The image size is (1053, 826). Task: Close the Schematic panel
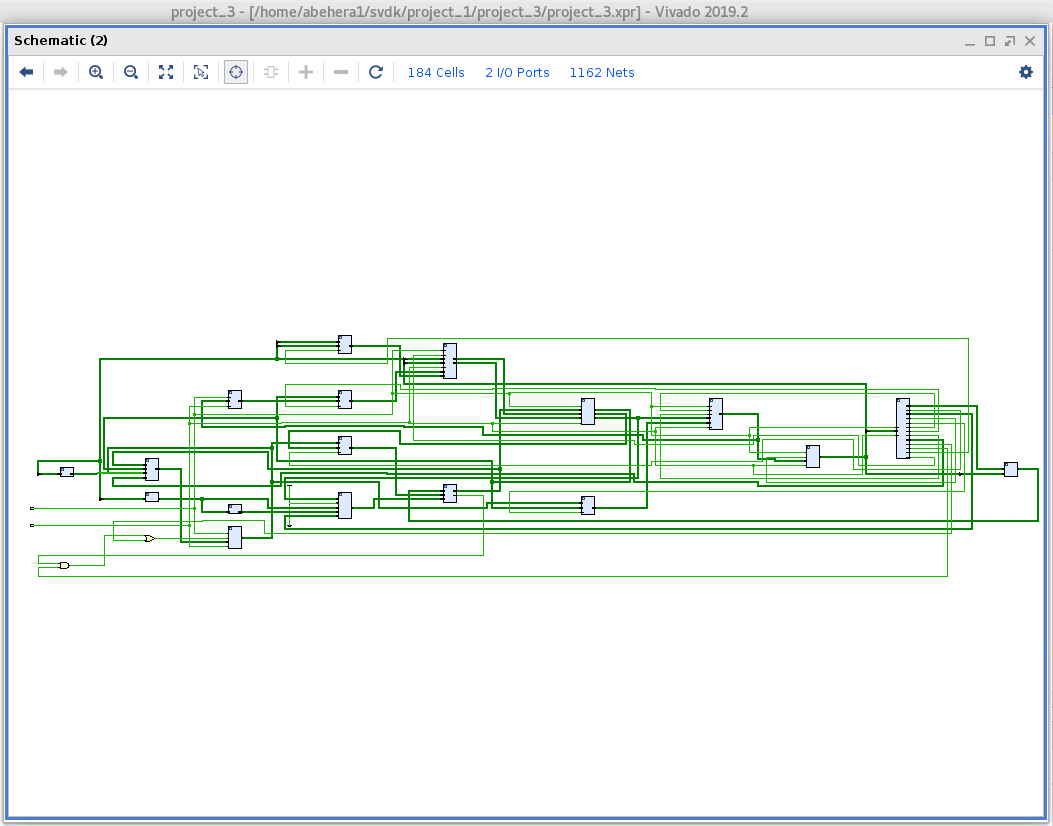tap(1030, 41)
